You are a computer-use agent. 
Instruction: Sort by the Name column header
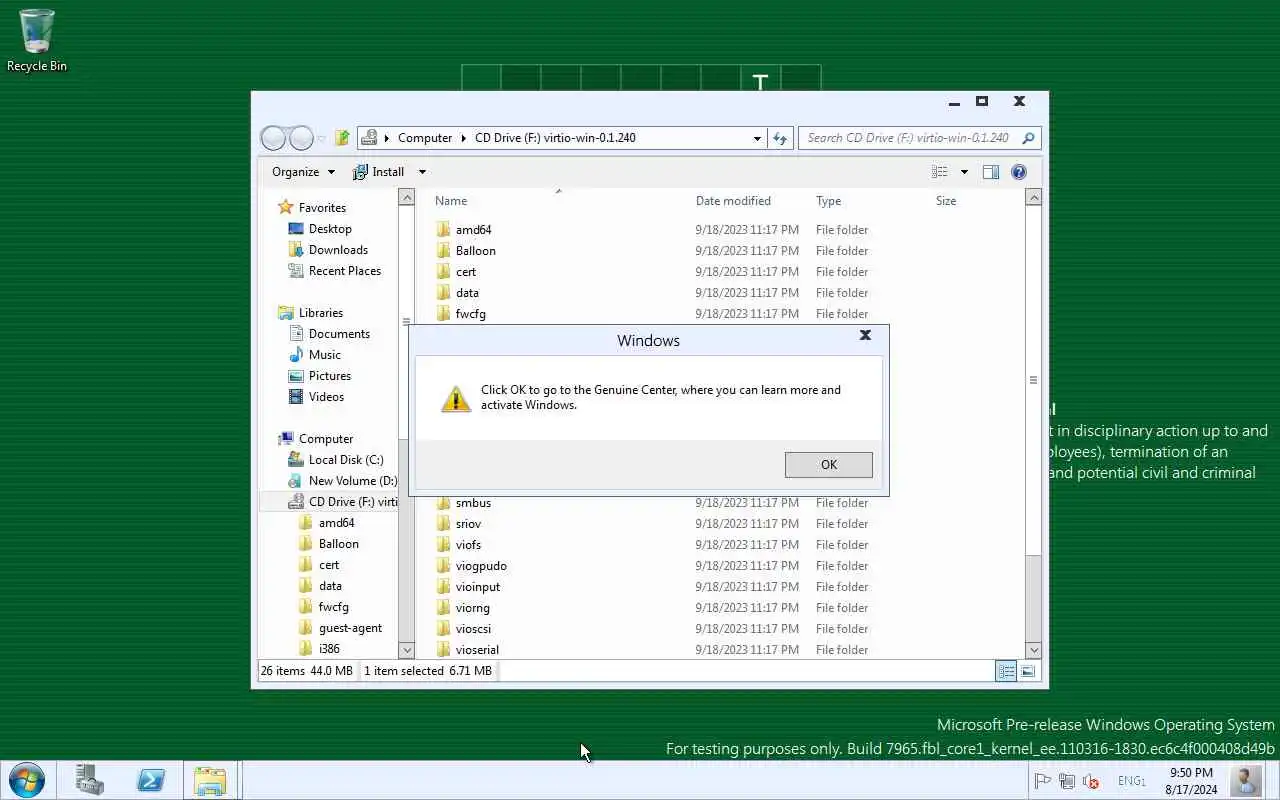(451, 201)
